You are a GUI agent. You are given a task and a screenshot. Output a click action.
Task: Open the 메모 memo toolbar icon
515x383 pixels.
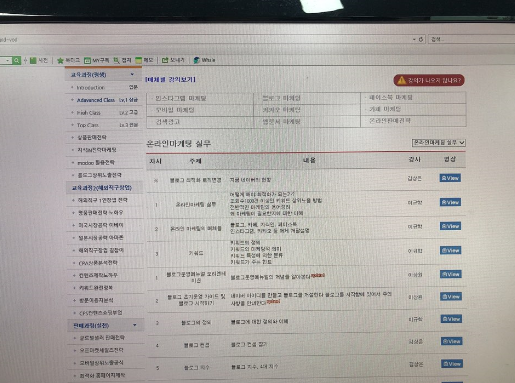144,60
